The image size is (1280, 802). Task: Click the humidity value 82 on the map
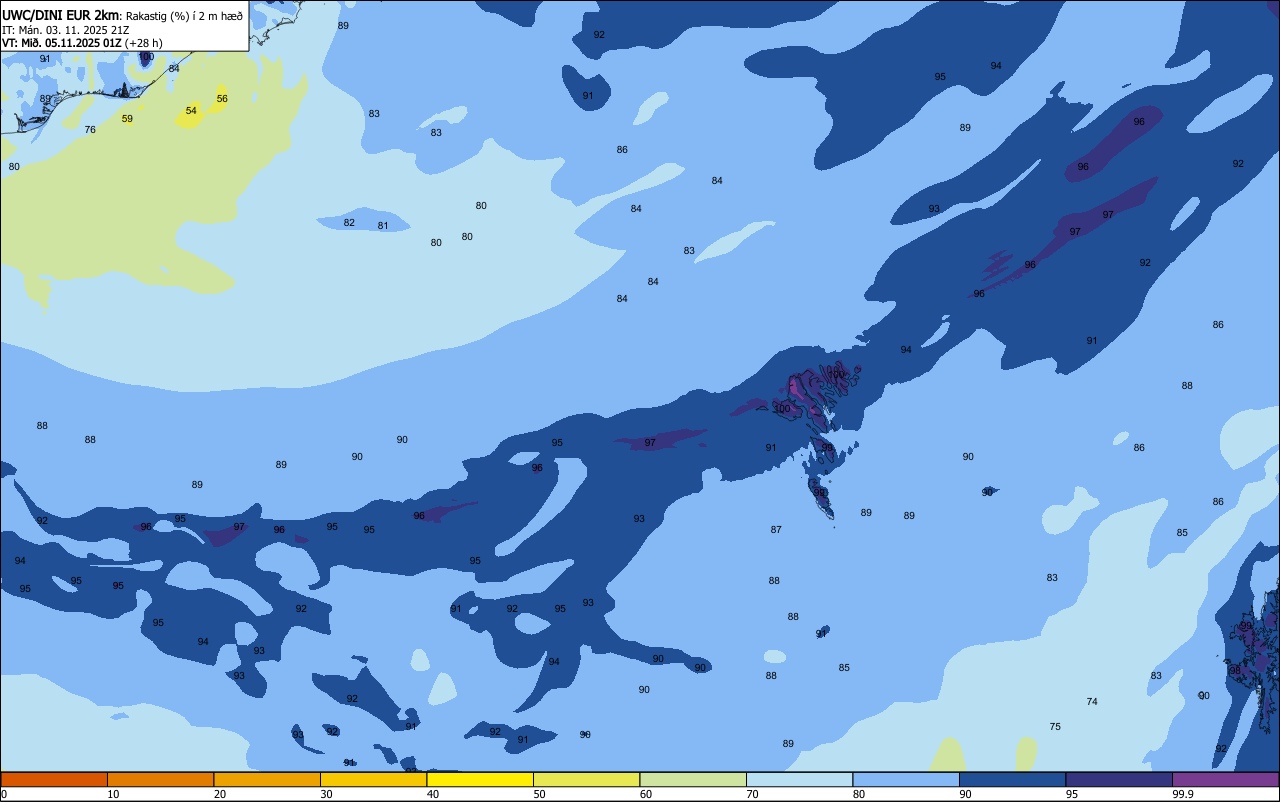click(349, 223)
